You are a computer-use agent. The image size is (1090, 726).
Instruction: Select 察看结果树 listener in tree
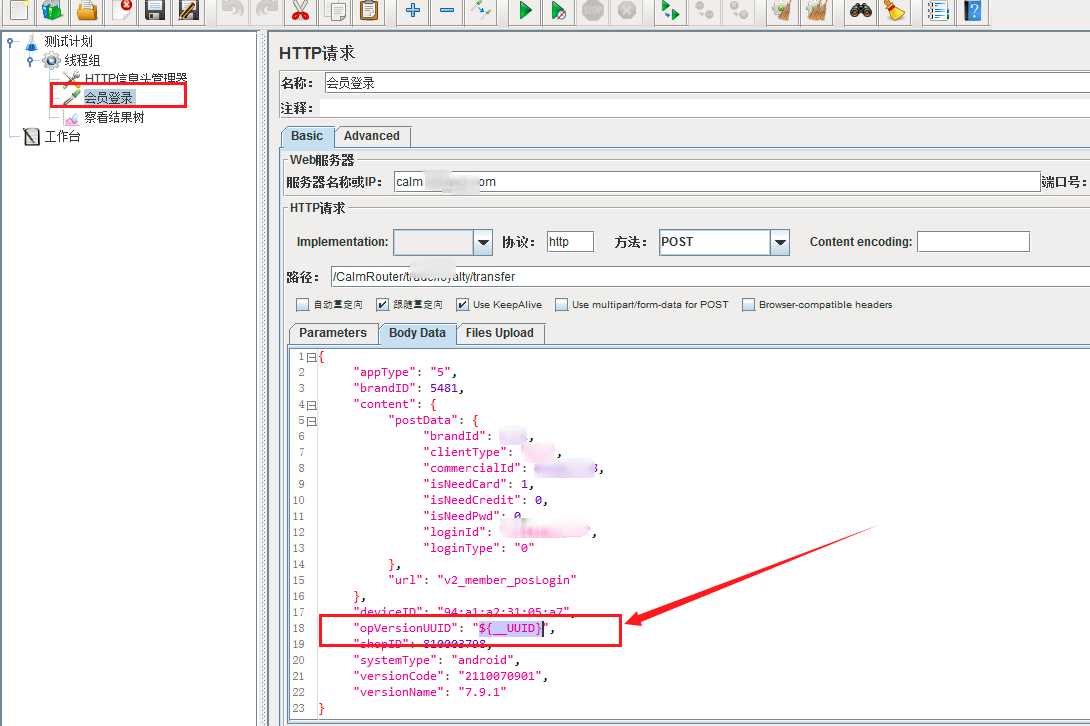tap(114, 117)
